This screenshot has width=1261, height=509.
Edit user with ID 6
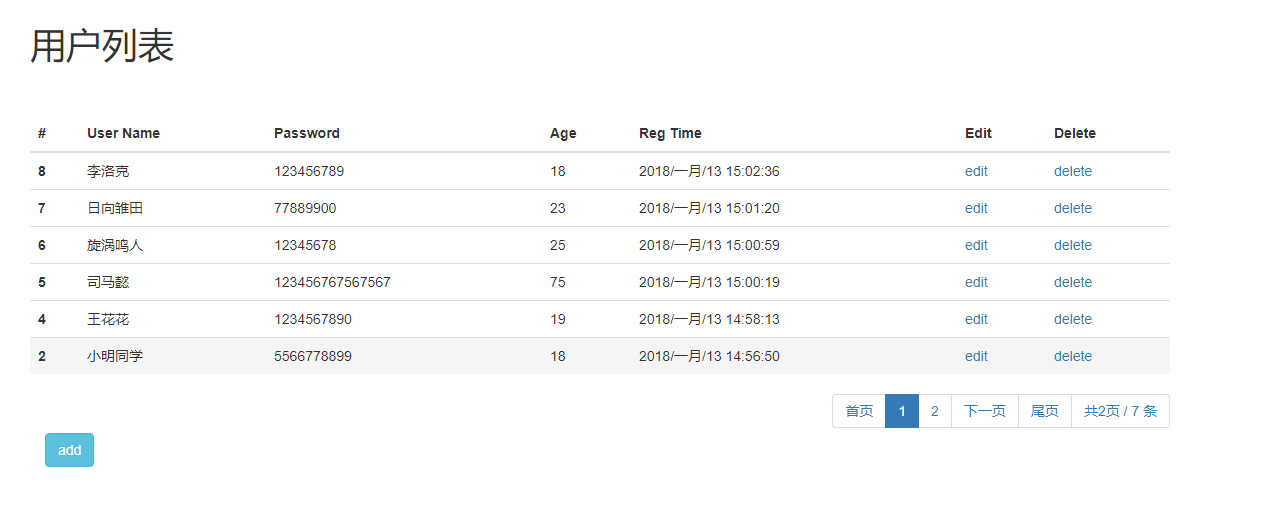[x=976, y=245]
